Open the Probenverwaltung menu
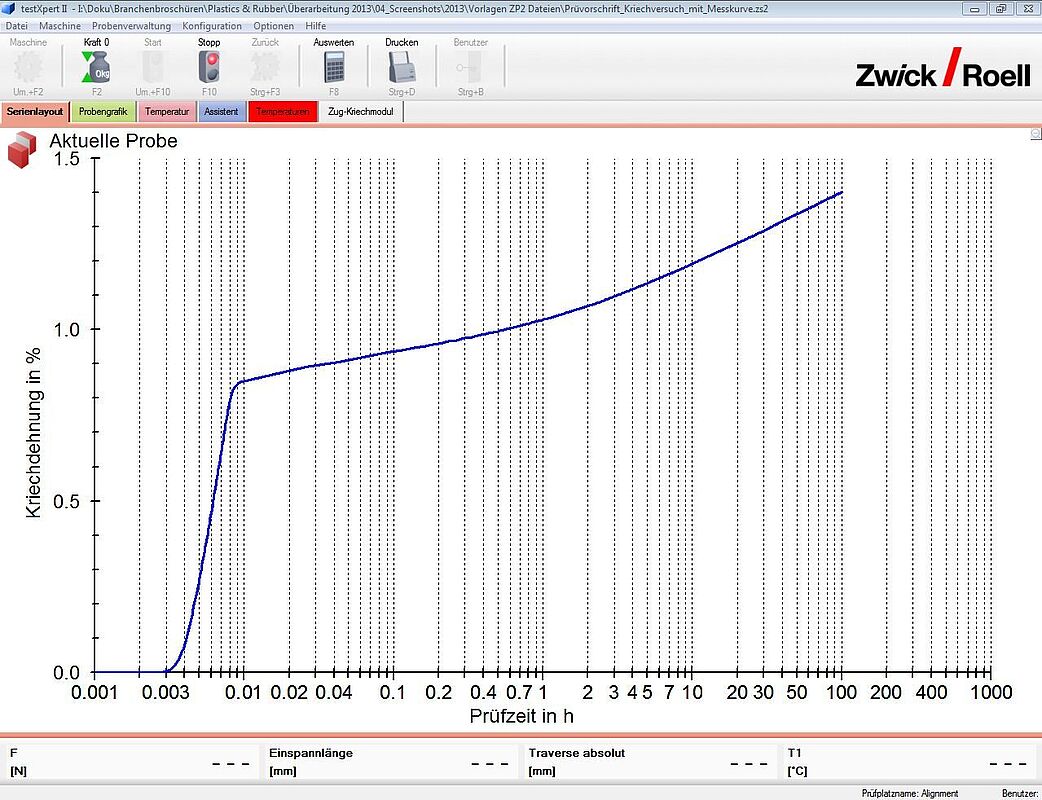Screen dimensions: 1042x800 [131, 26]
